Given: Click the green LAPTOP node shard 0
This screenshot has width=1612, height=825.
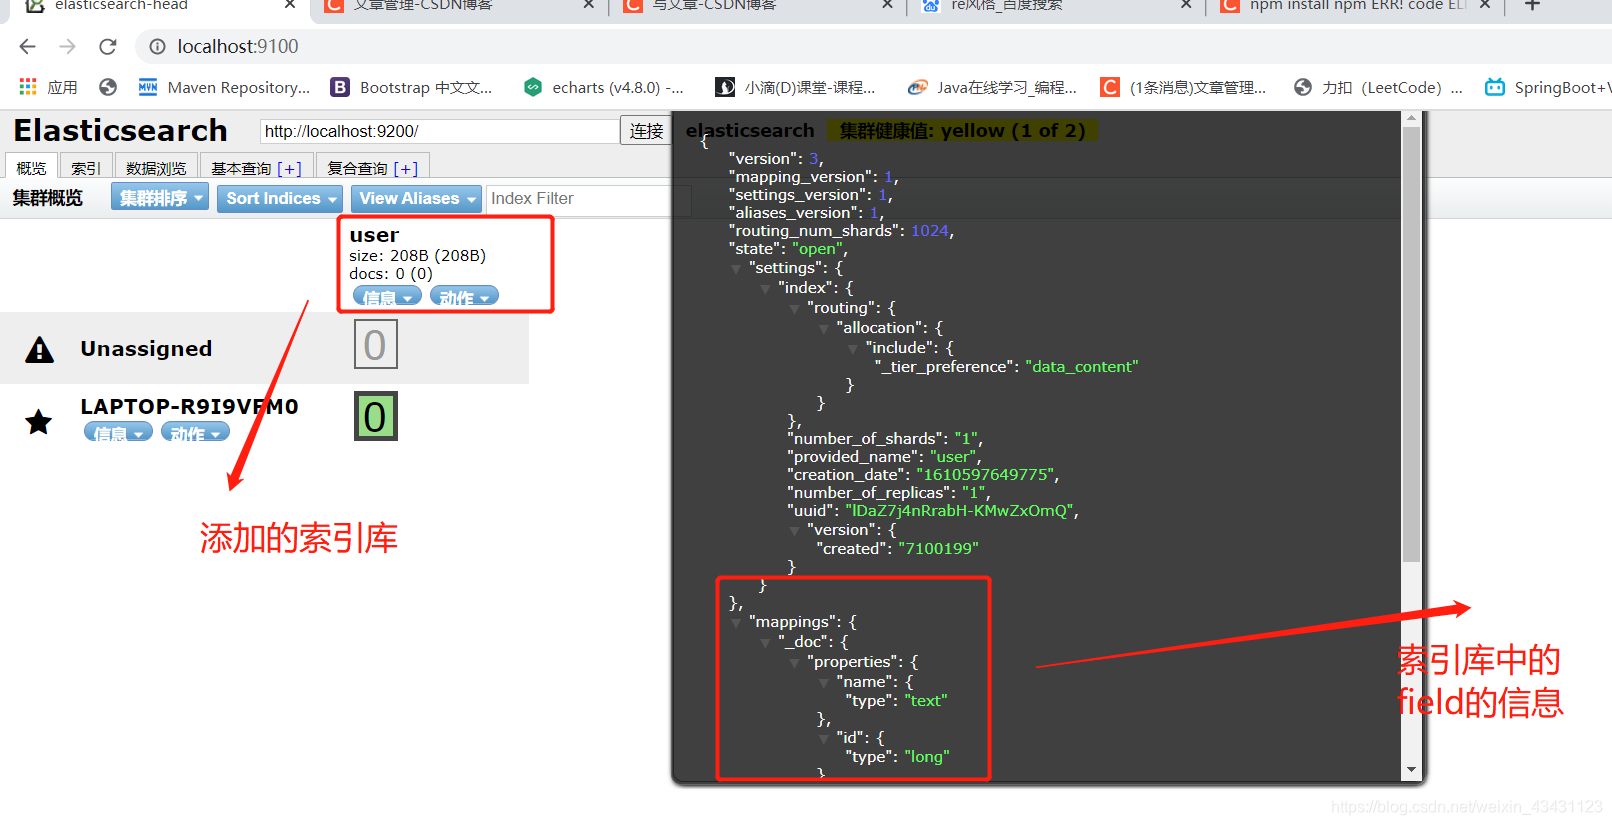Looking at the screenshot, I should click(376, 416).
